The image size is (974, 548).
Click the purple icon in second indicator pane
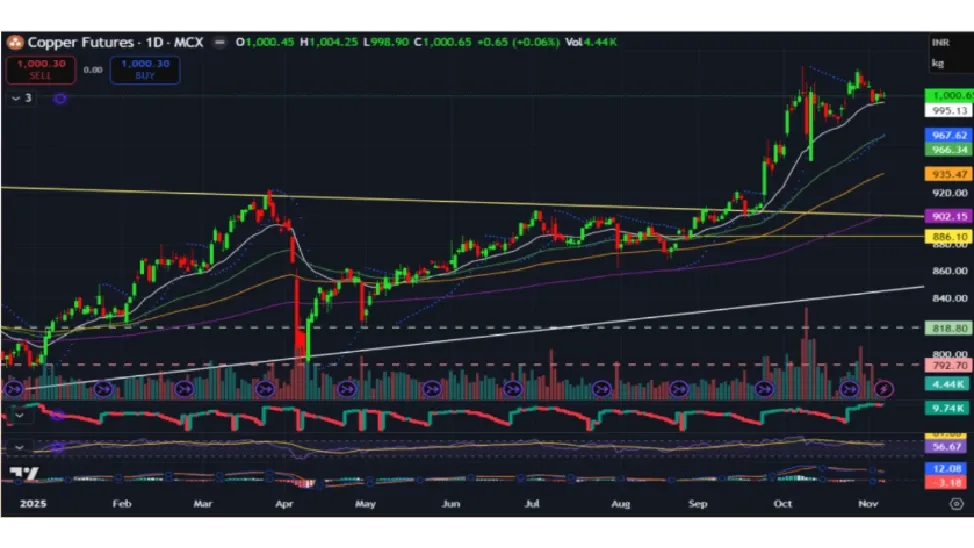pos(57,415)
